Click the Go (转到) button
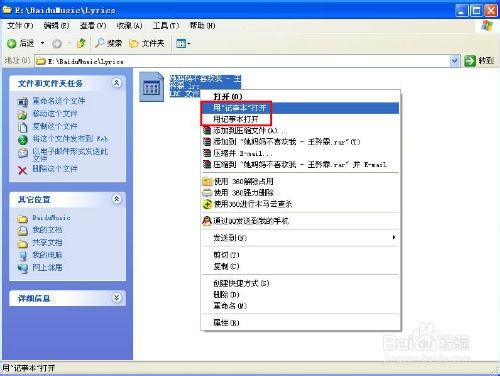 [x=479, y=61]
